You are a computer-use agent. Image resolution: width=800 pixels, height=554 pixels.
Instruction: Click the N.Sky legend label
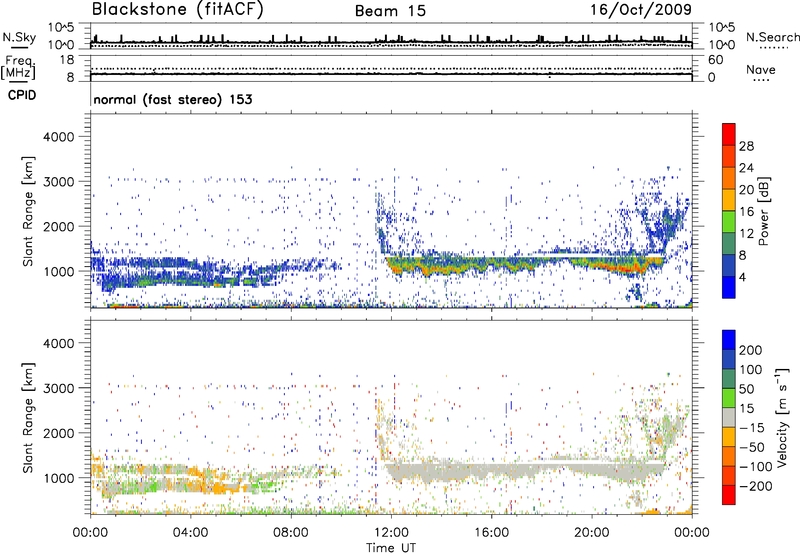click(x=19, y=37)
